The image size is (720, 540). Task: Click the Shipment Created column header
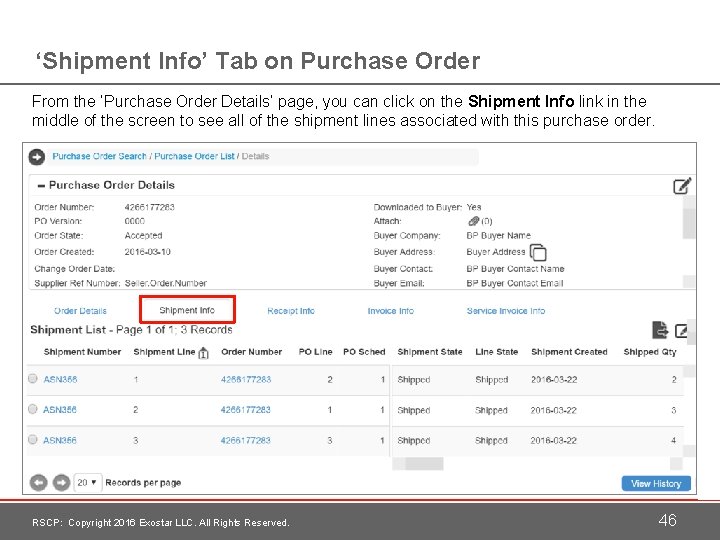pyautogui.click(x=569, y=352)
